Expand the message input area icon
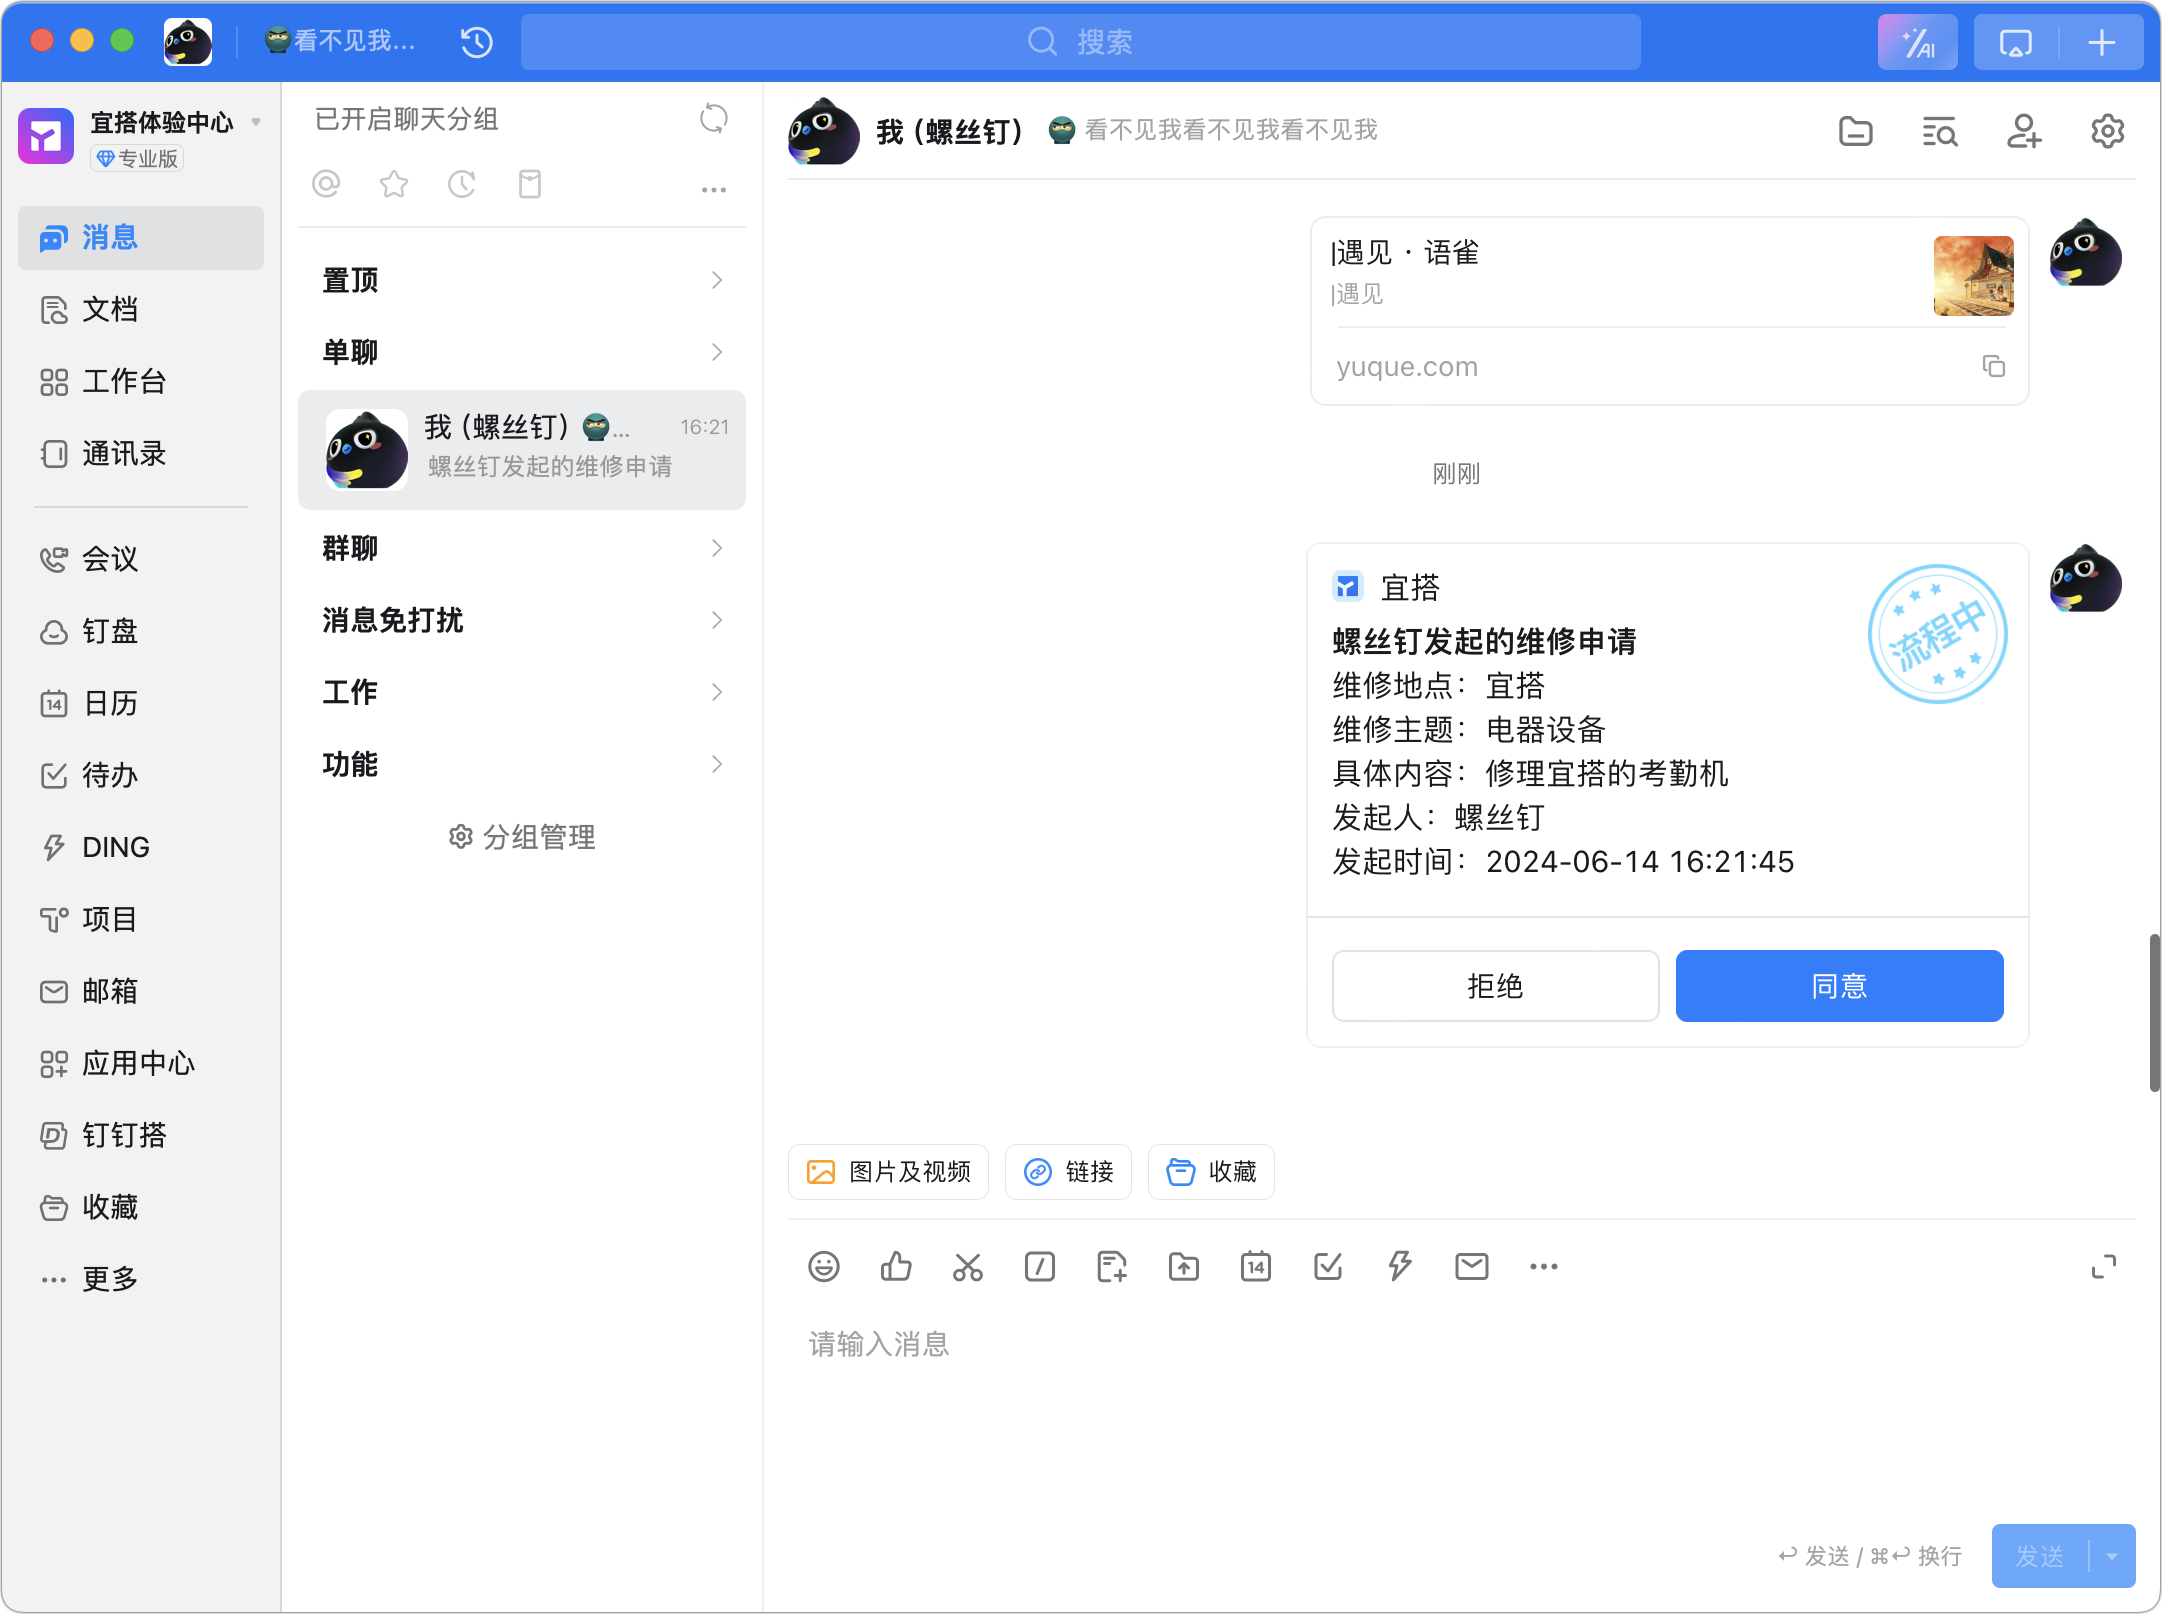 2104,1267
